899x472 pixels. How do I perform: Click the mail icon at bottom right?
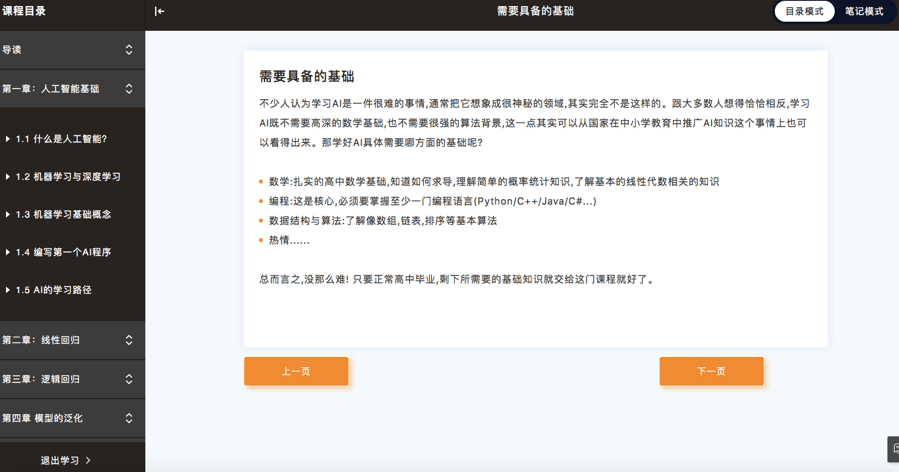[893, 449]
